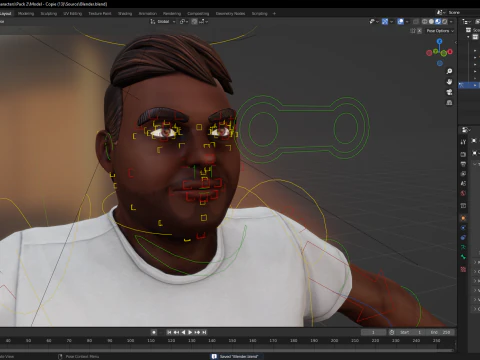Switch to the Shading workspace tab

pyautogui.click(x=125, y=13)
